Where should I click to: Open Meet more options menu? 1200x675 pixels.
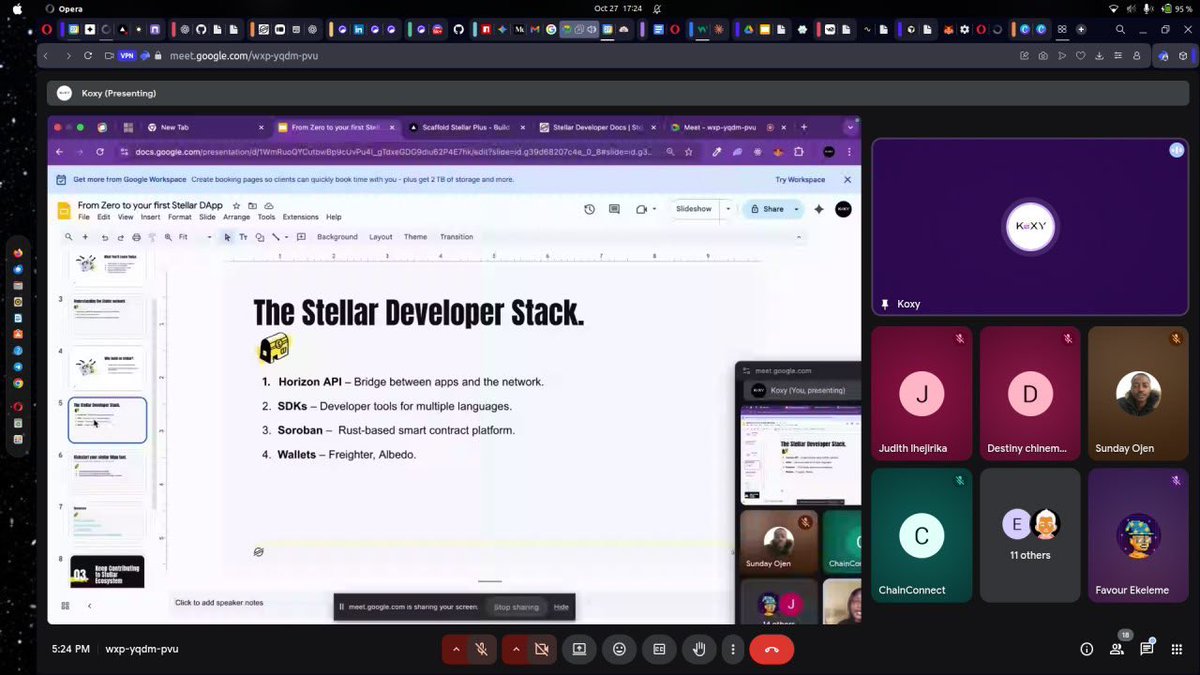[x=733, y=649]
